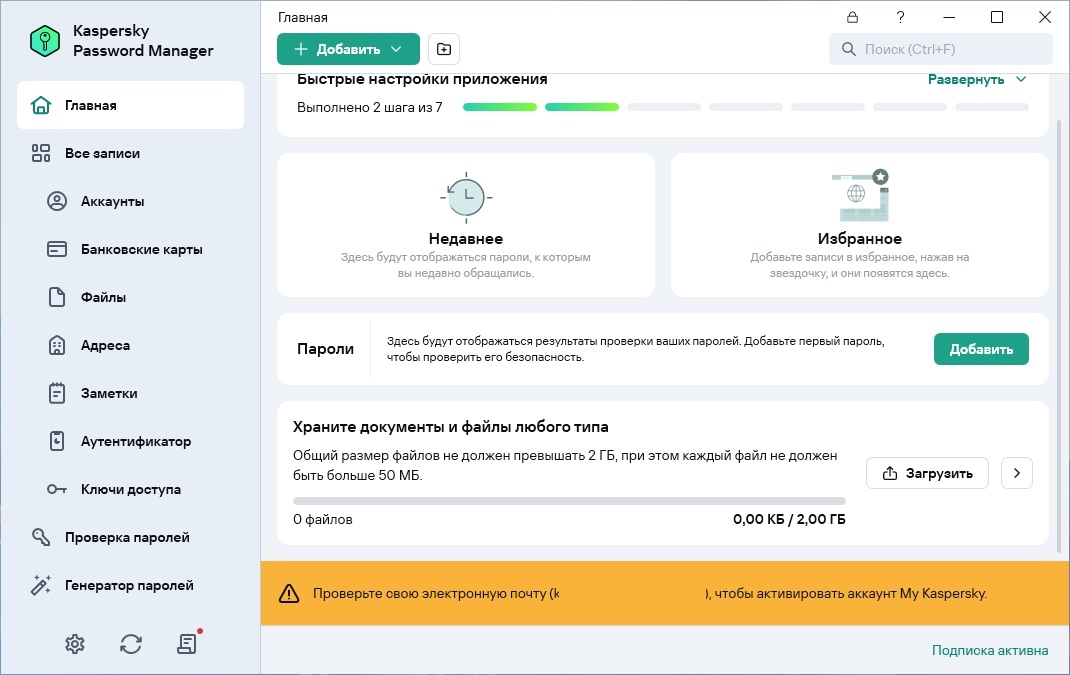Click the Загрузить upload button
This screenshot has width=1070, height=675.
[x=927, y=473]
